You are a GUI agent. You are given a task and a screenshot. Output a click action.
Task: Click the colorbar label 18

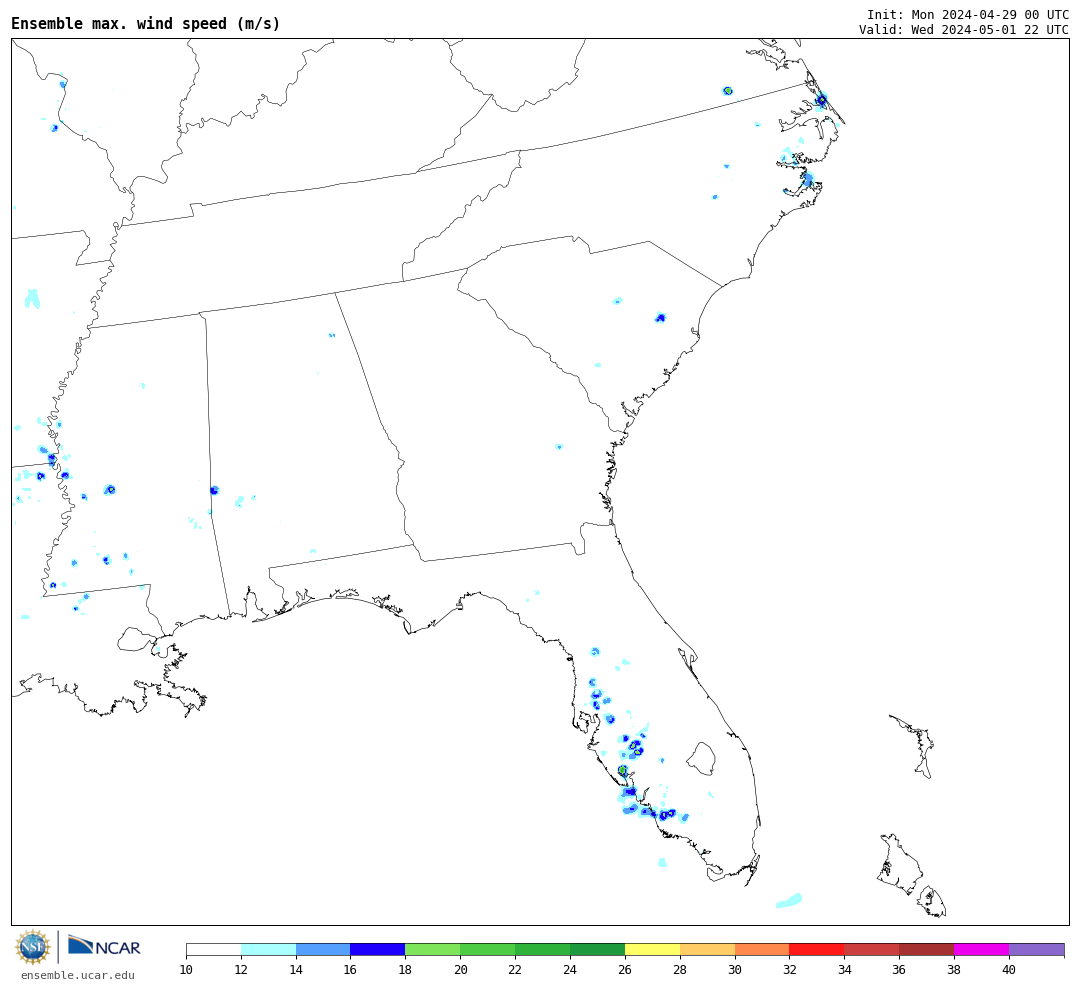pyautogui.click(x=405, y=970)
